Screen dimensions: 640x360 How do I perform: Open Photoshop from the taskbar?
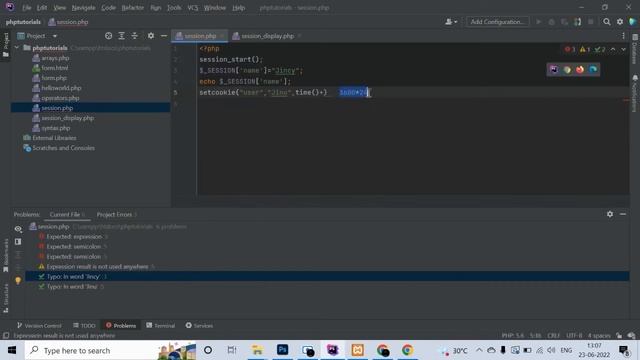282,350
